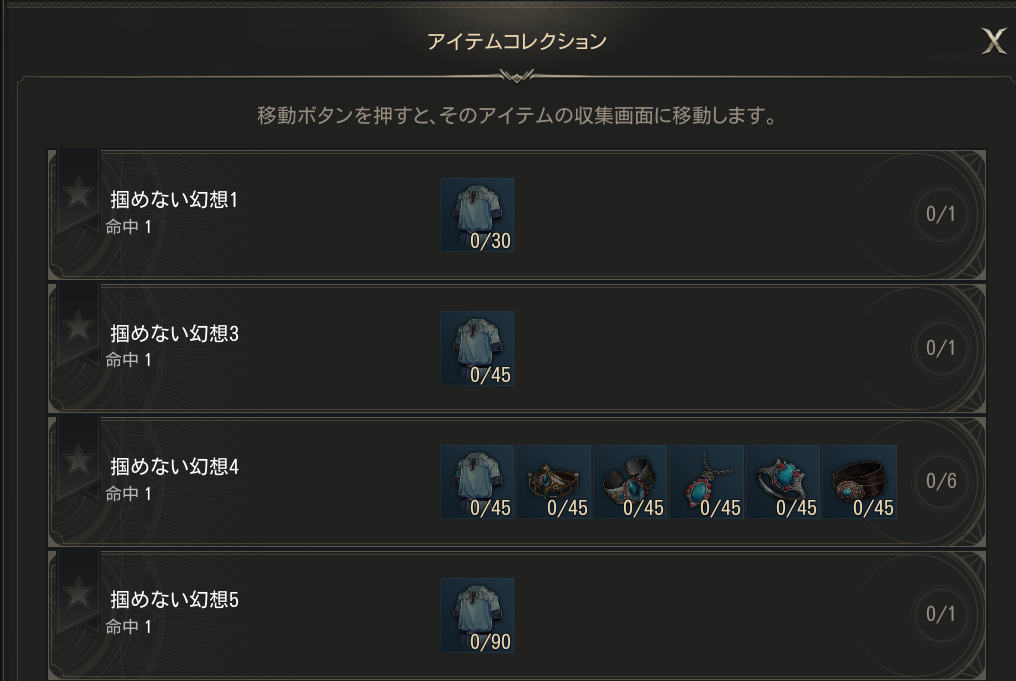Click the turquoise bracelet item icon
The height and width of the screenshot is (681, 1016).
pyautogui.click(x=630, y=481)
